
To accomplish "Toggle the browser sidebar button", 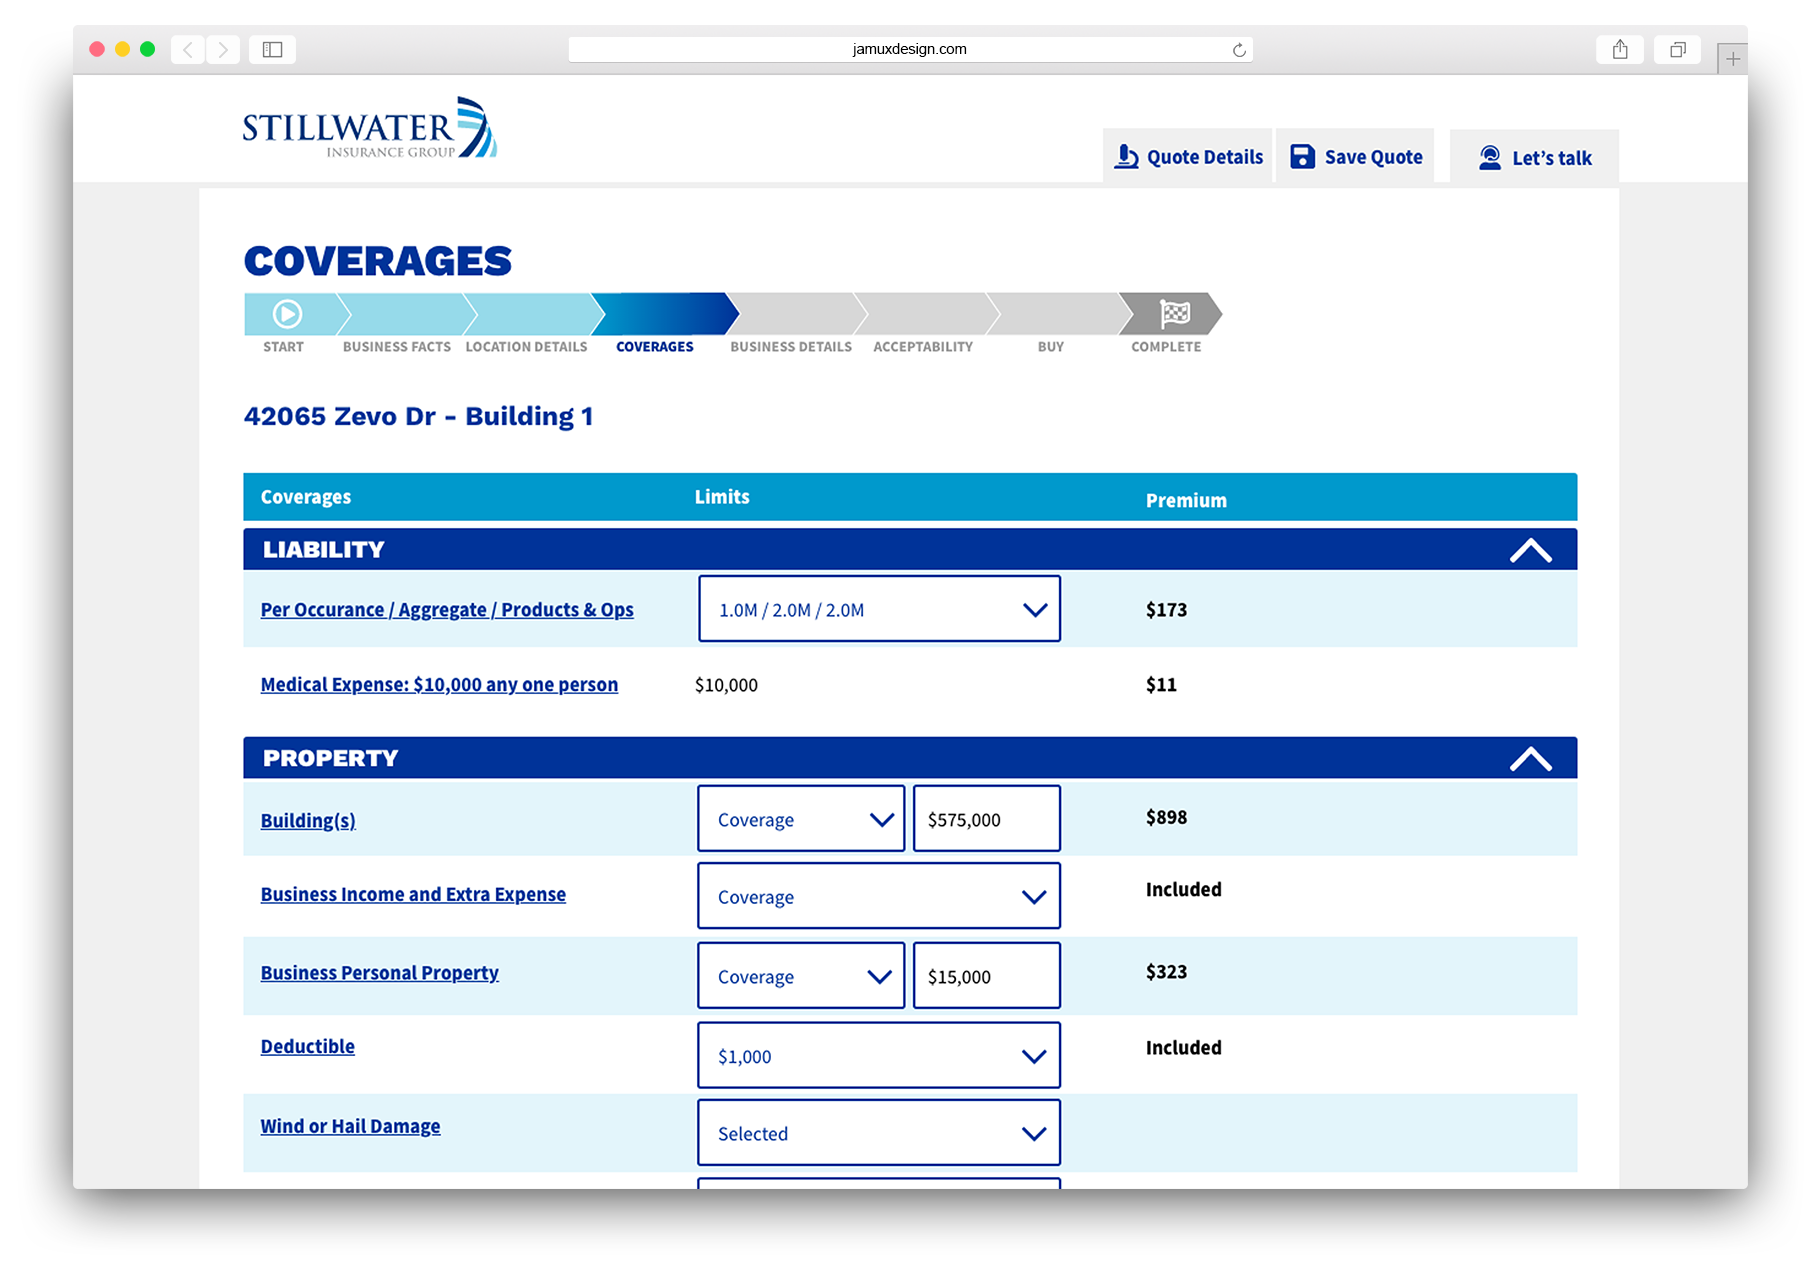I will pos(272,49).
